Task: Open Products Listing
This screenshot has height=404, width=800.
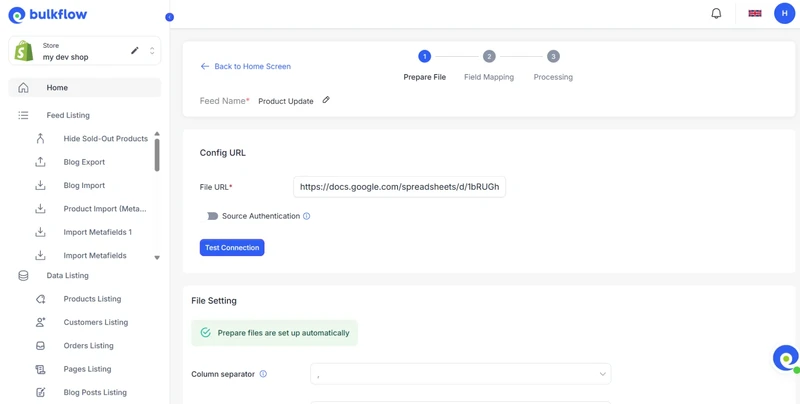Action: pos(92,299)
